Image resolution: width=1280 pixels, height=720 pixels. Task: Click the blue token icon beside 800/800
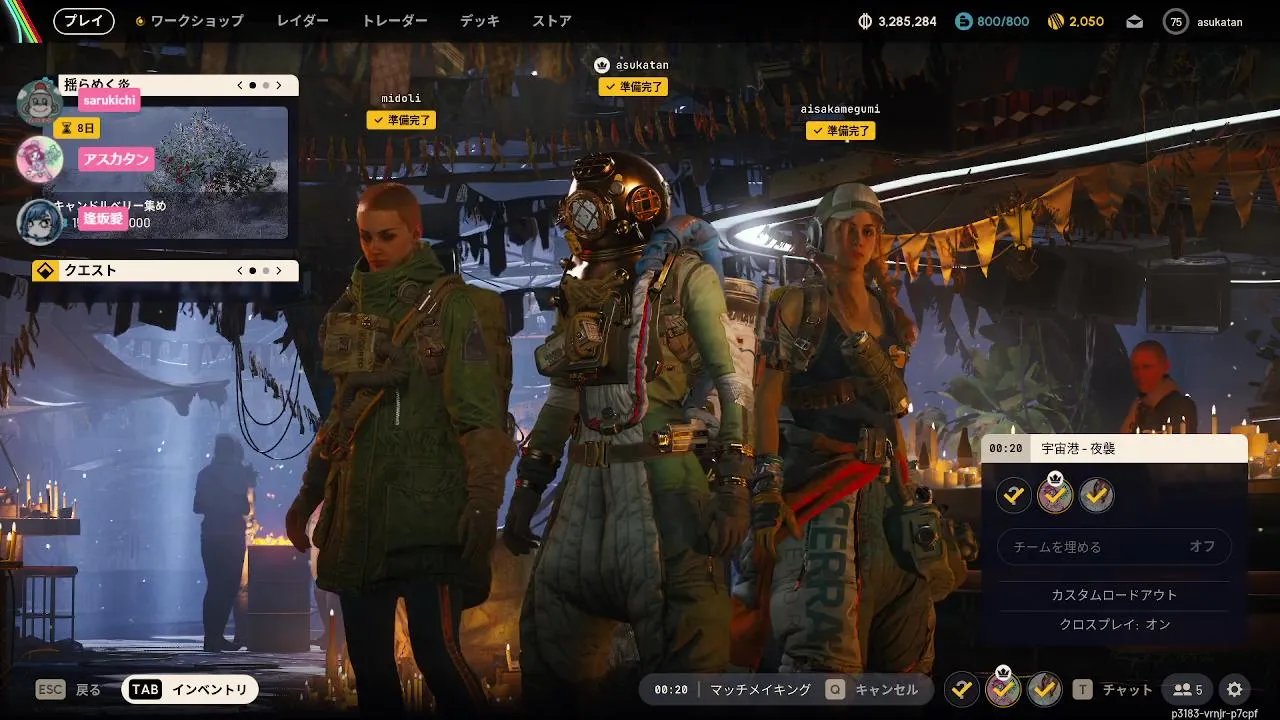coord(964,21)
